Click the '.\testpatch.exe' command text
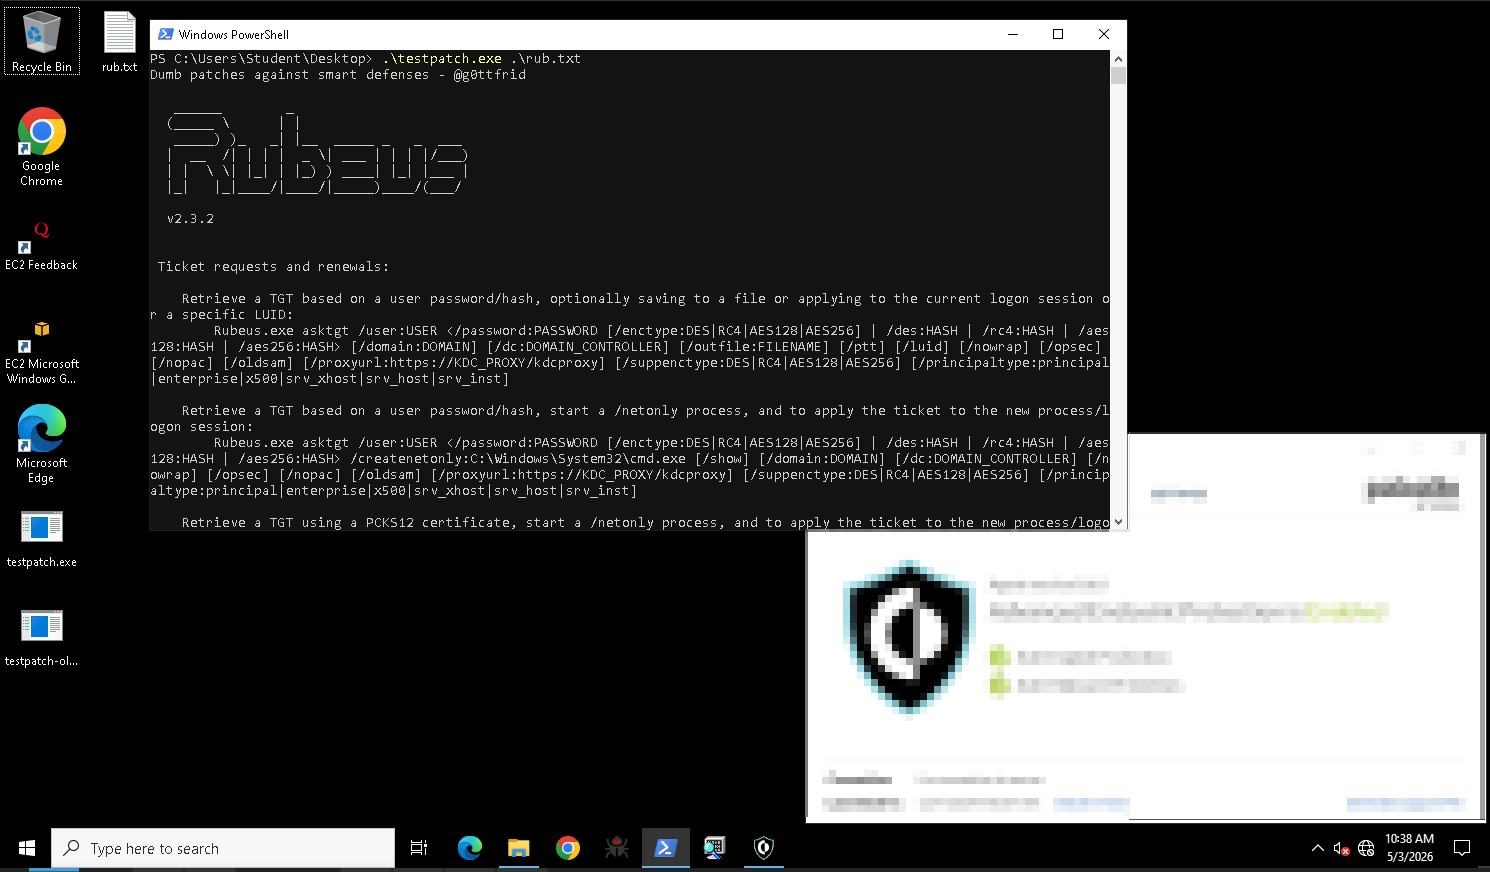 [x=442, y=59]
